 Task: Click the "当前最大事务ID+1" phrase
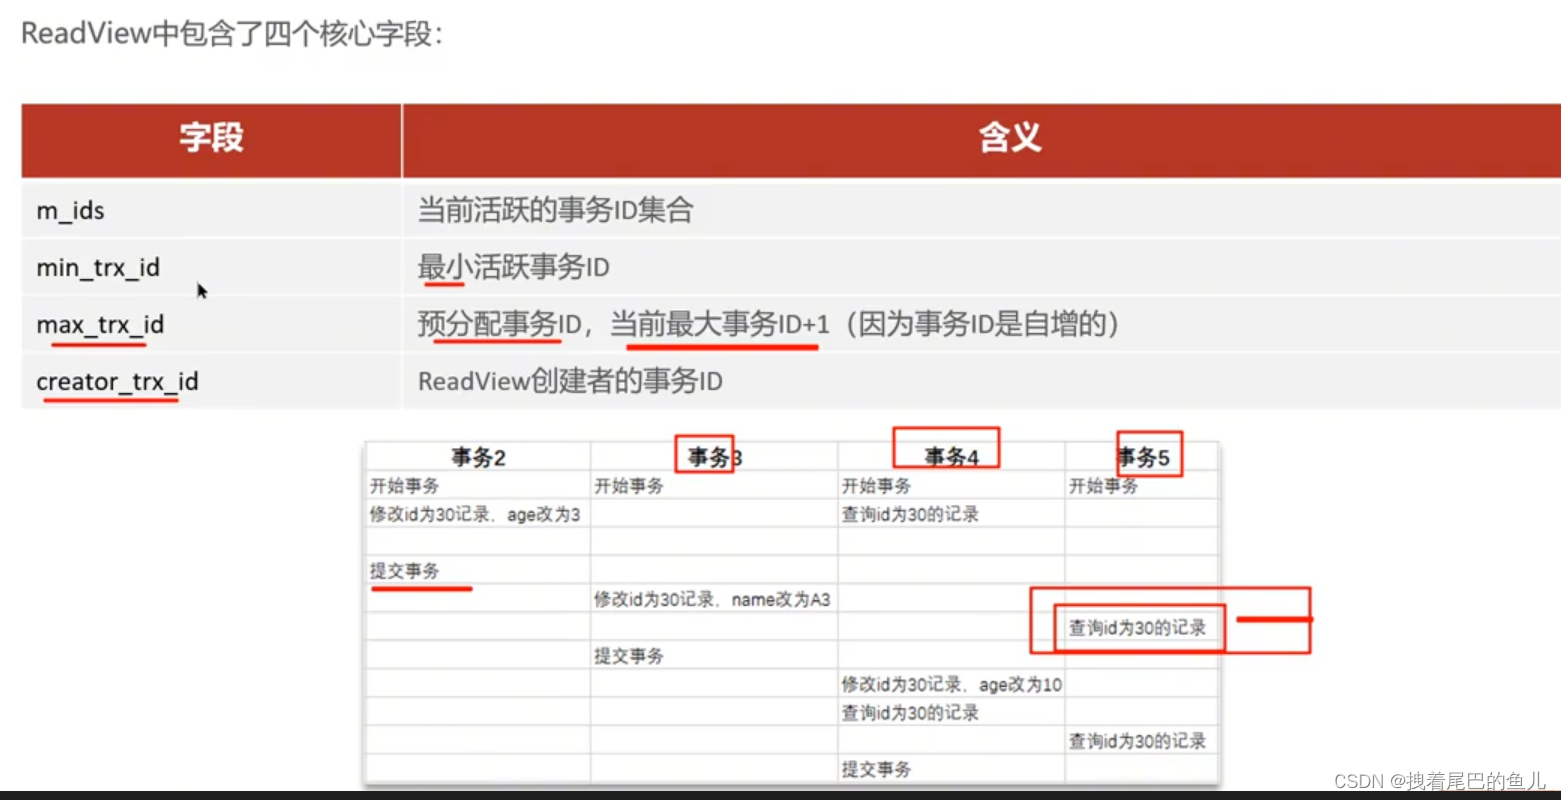click(x=720, y=324)
